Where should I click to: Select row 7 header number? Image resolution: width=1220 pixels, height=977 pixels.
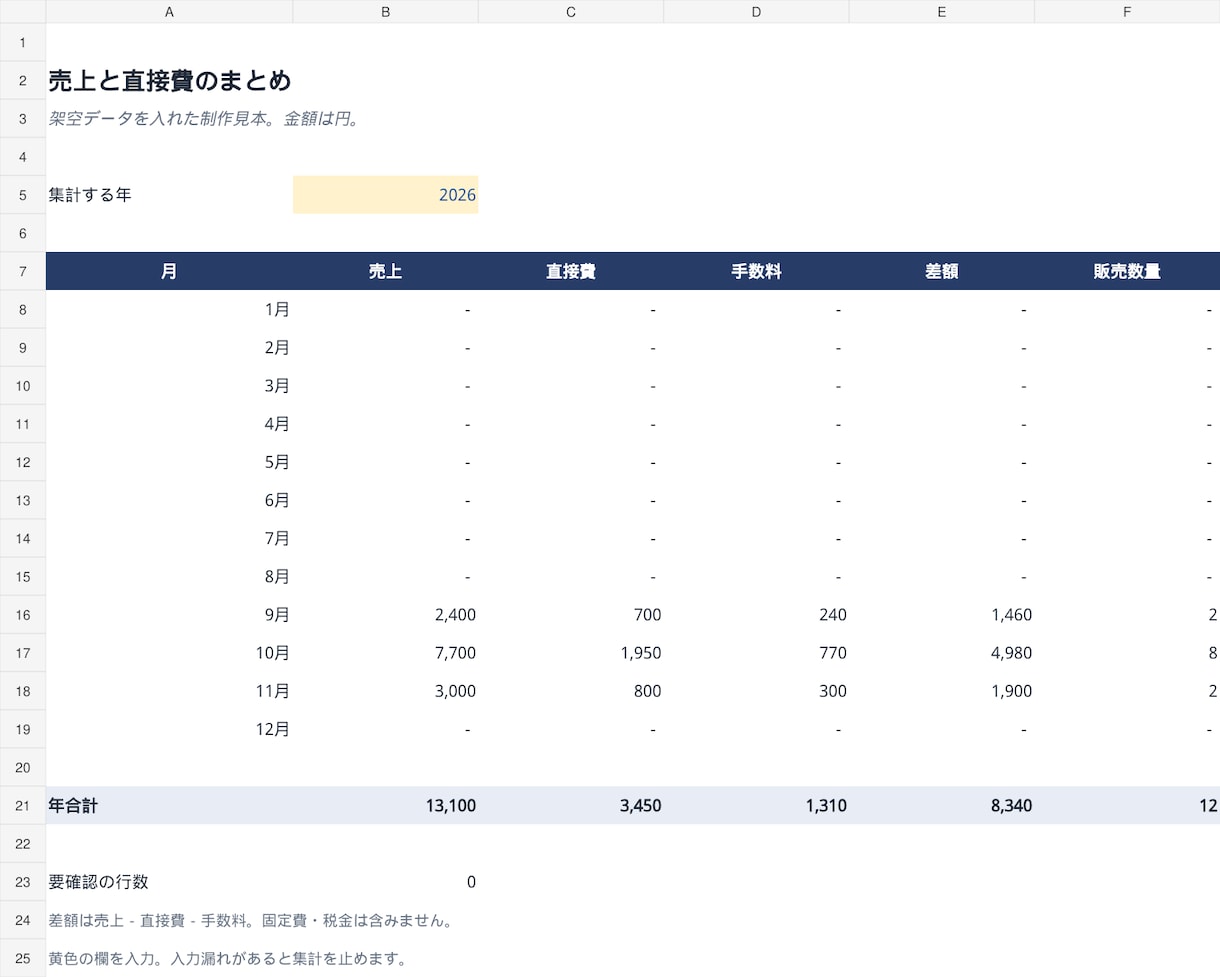tap(23, 271)
